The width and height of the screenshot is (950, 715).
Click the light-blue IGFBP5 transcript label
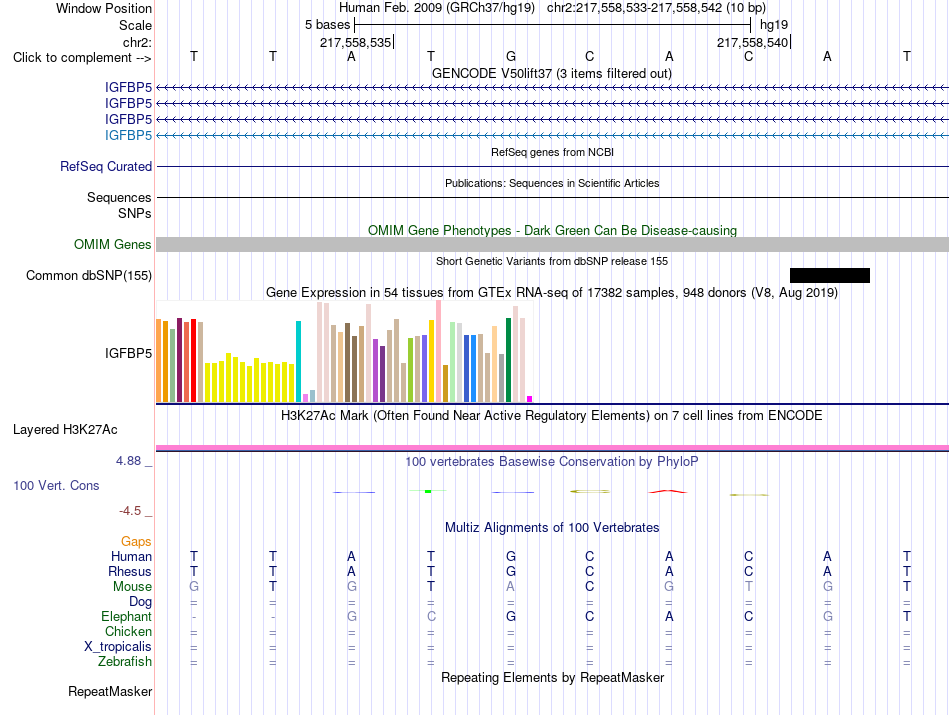tap(128, 135)
